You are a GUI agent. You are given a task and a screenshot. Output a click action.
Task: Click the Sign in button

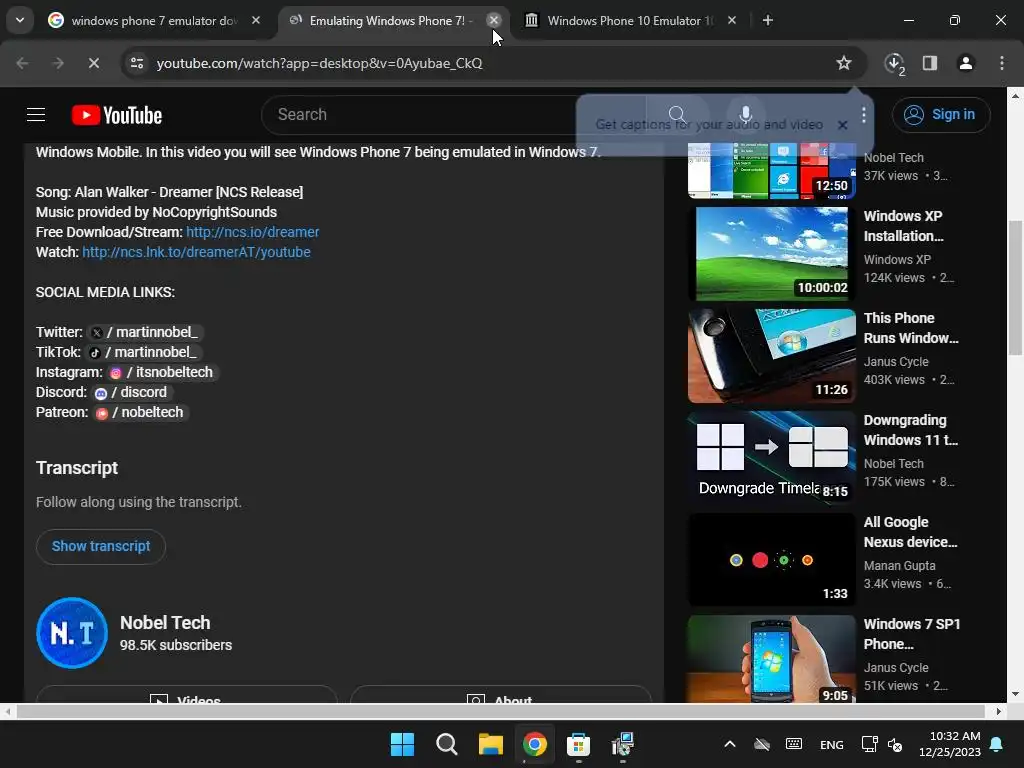pyautogui.click(x=941, y=115)
